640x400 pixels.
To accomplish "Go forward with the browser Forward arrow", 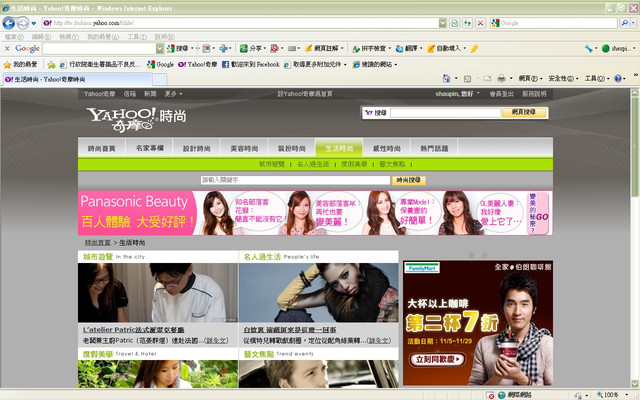I will (22, 23).
